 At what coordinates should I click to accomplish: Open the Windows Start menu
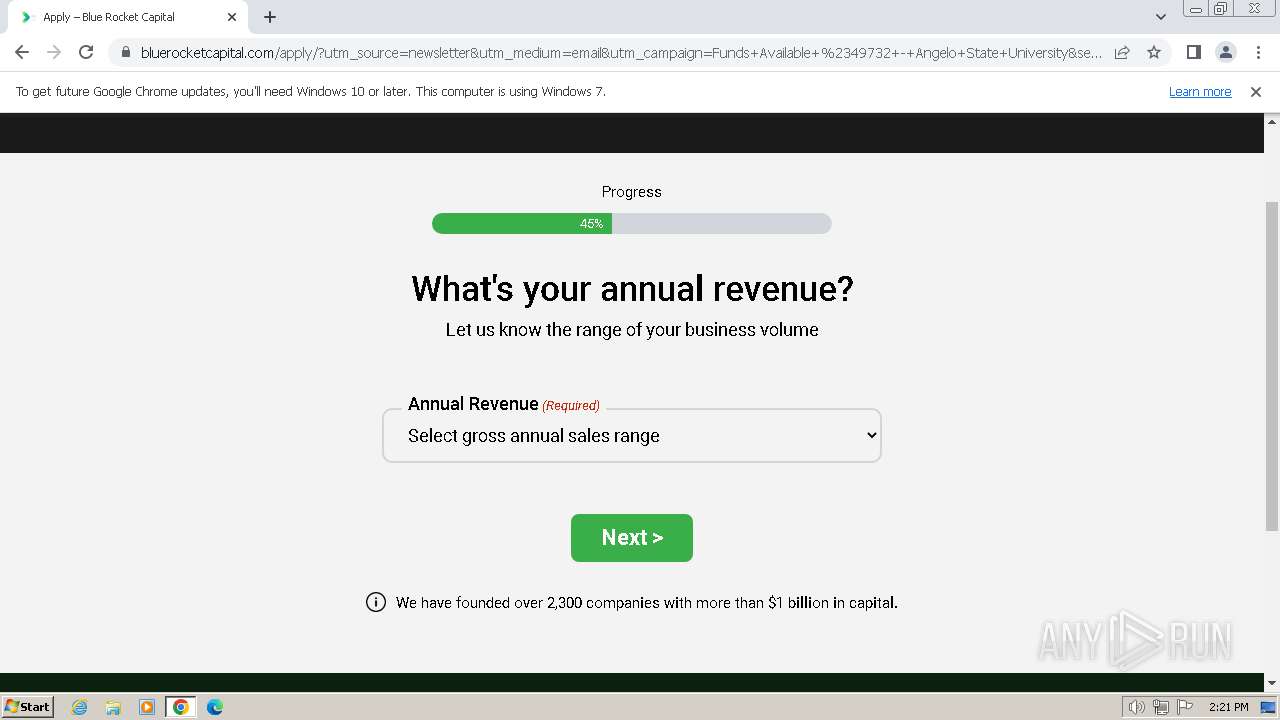pos(28,707)
